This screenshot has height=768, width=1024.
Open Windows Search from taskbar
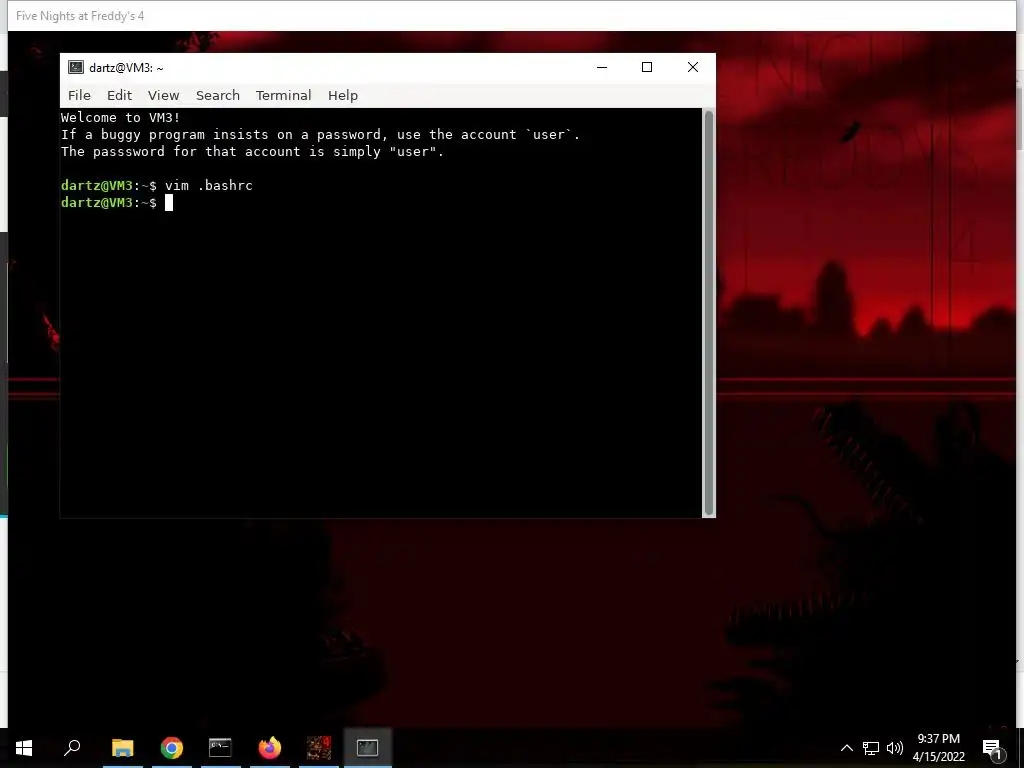(72, 748)
